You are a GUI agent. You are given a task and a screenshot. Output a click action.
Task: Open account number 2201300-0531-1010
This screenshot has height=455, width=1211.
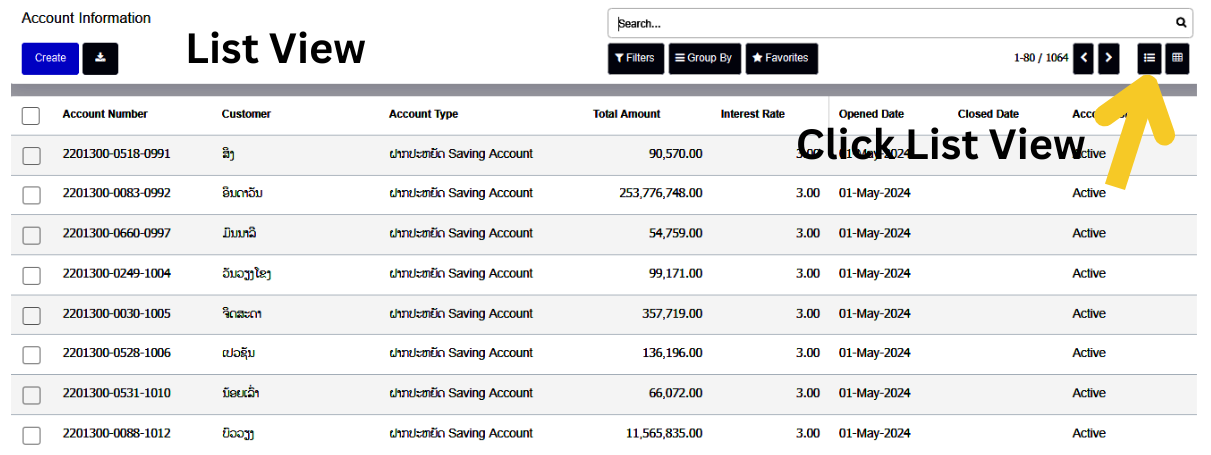(x=116, y=393)
